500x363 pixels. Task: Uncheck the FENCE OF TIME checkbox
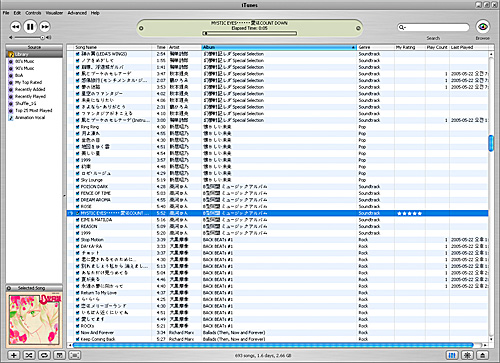pyautogui.click(x=77, y=193)
